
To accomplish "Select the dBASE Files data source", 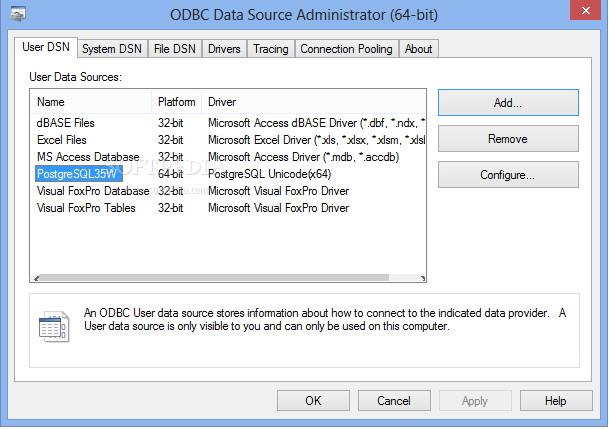I will (x=65, y=123).
